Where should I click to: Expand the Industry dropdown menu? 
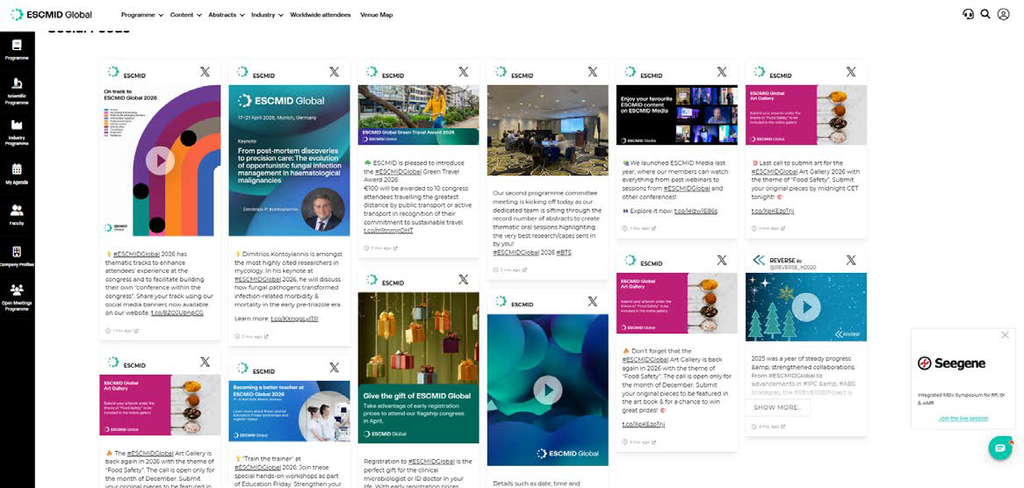267,14
